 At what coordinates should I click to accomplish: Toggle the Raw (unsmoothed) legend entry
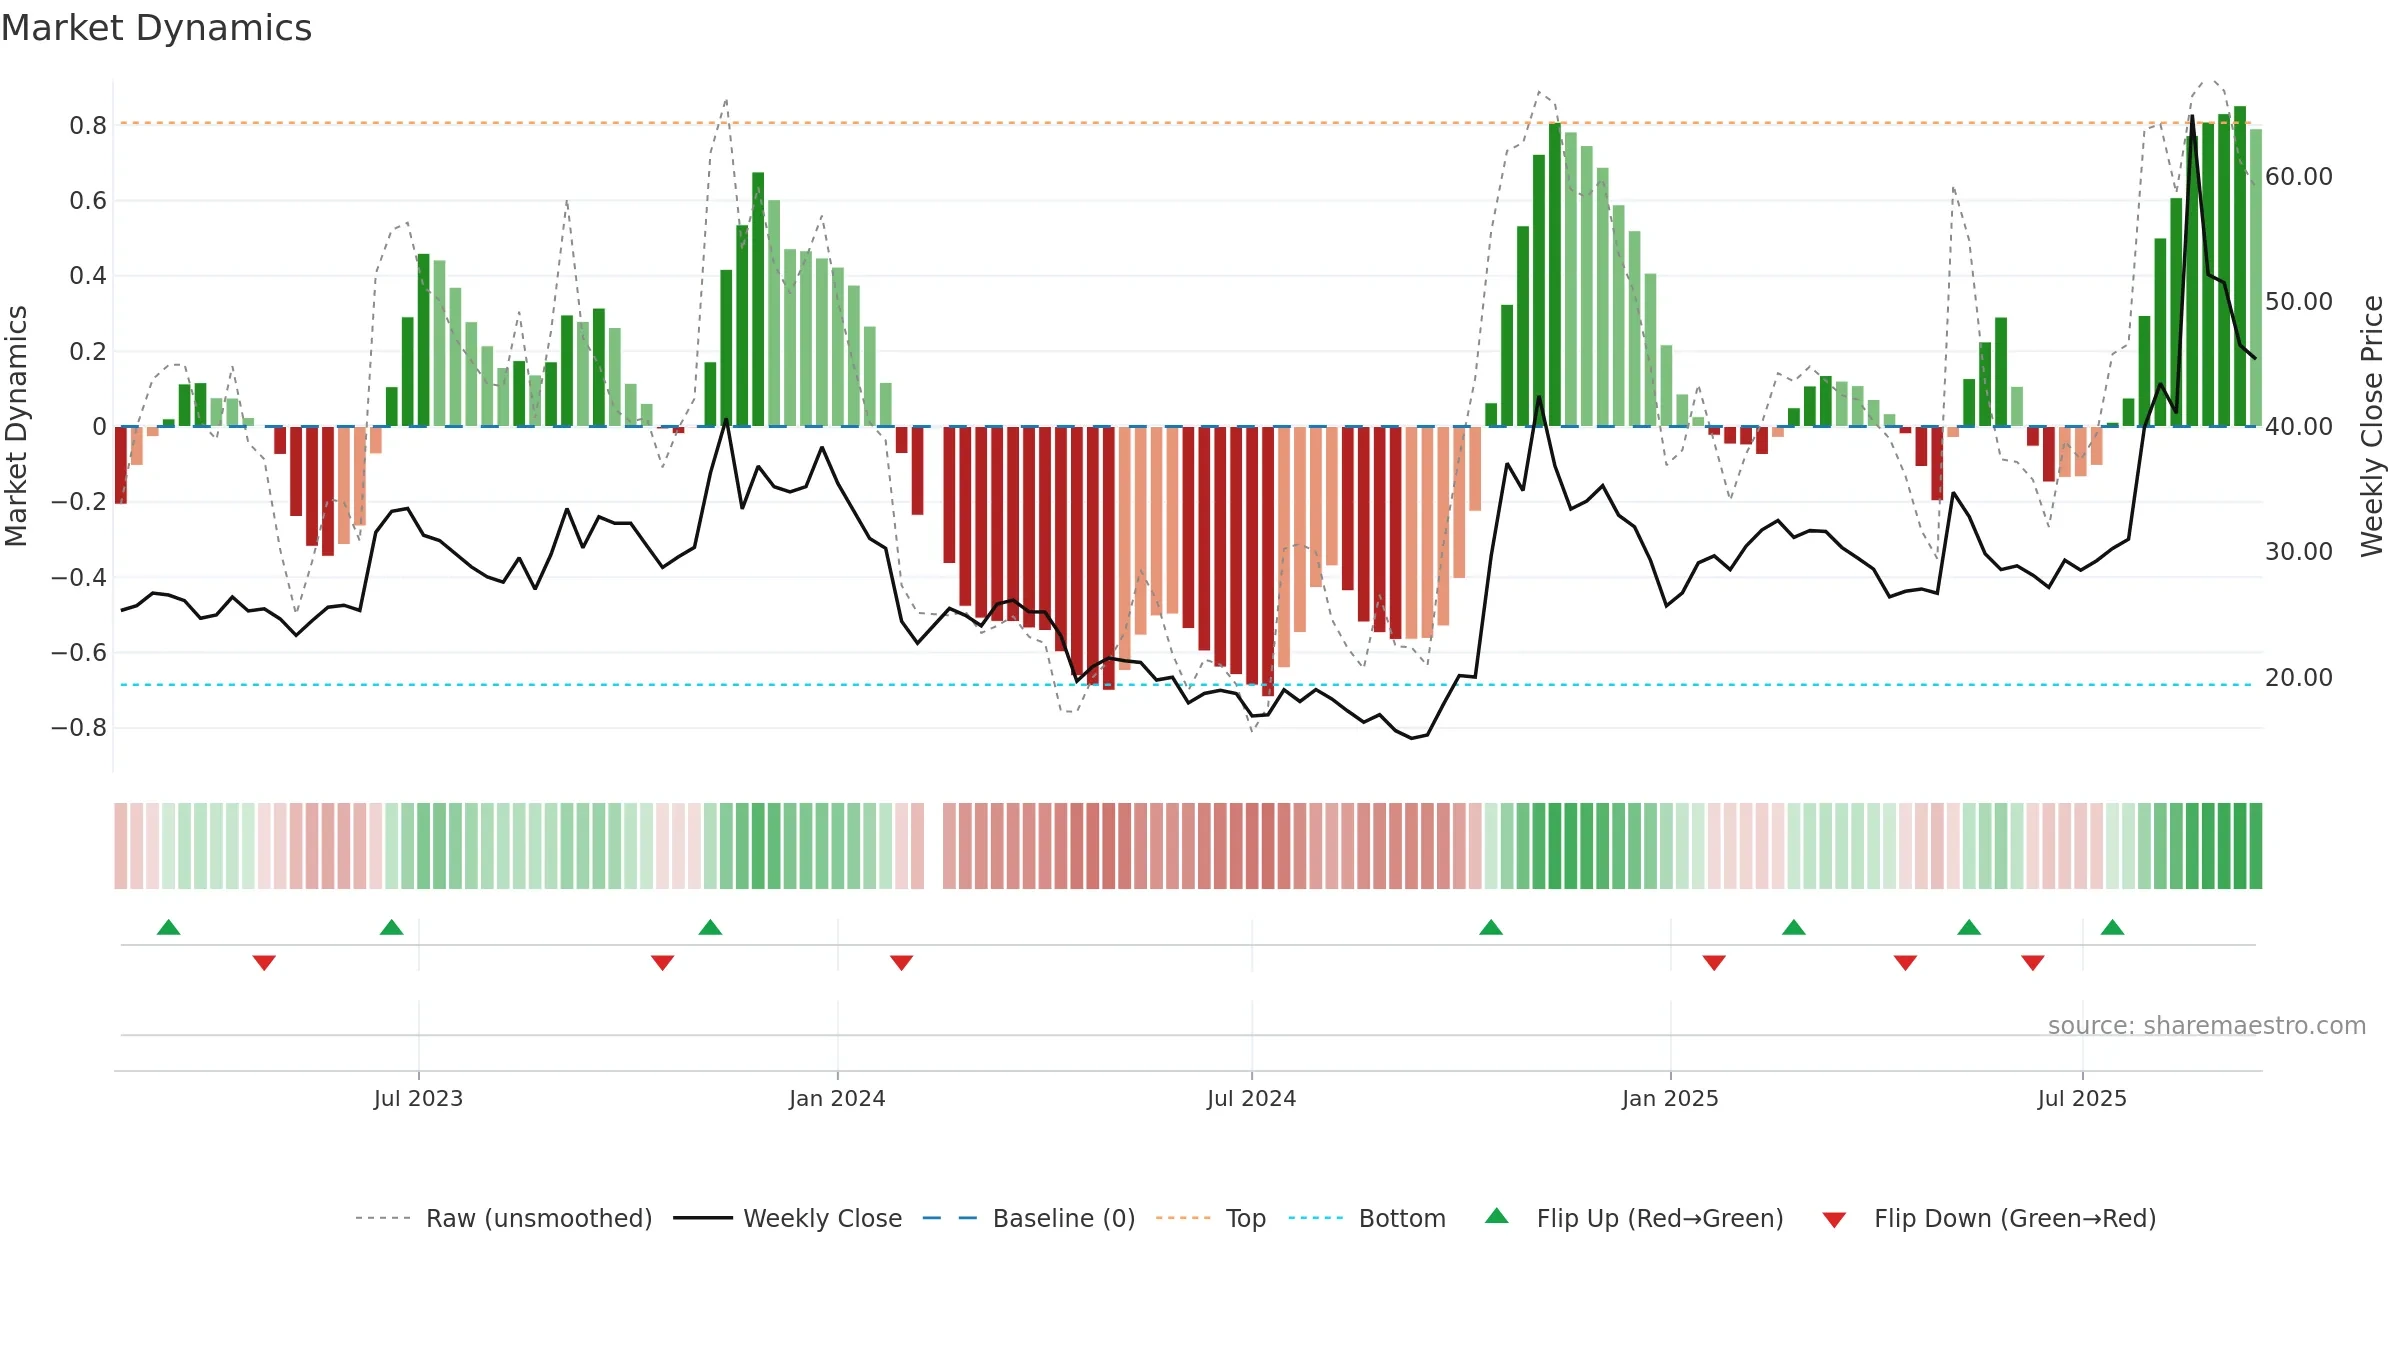point(504,1218)
